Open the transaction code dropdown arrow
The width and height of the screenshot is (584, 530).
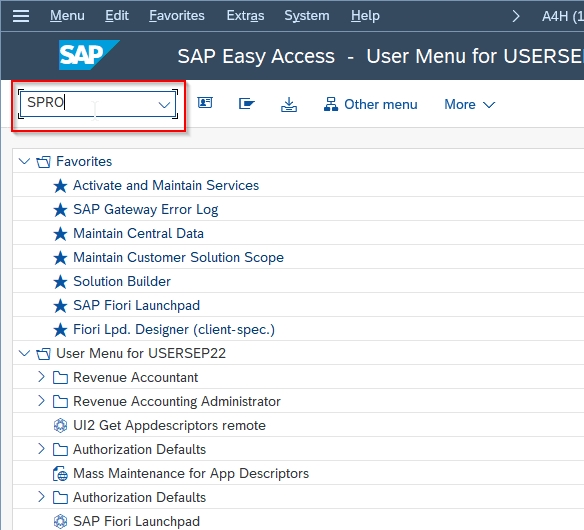click(x=164, y=105)
